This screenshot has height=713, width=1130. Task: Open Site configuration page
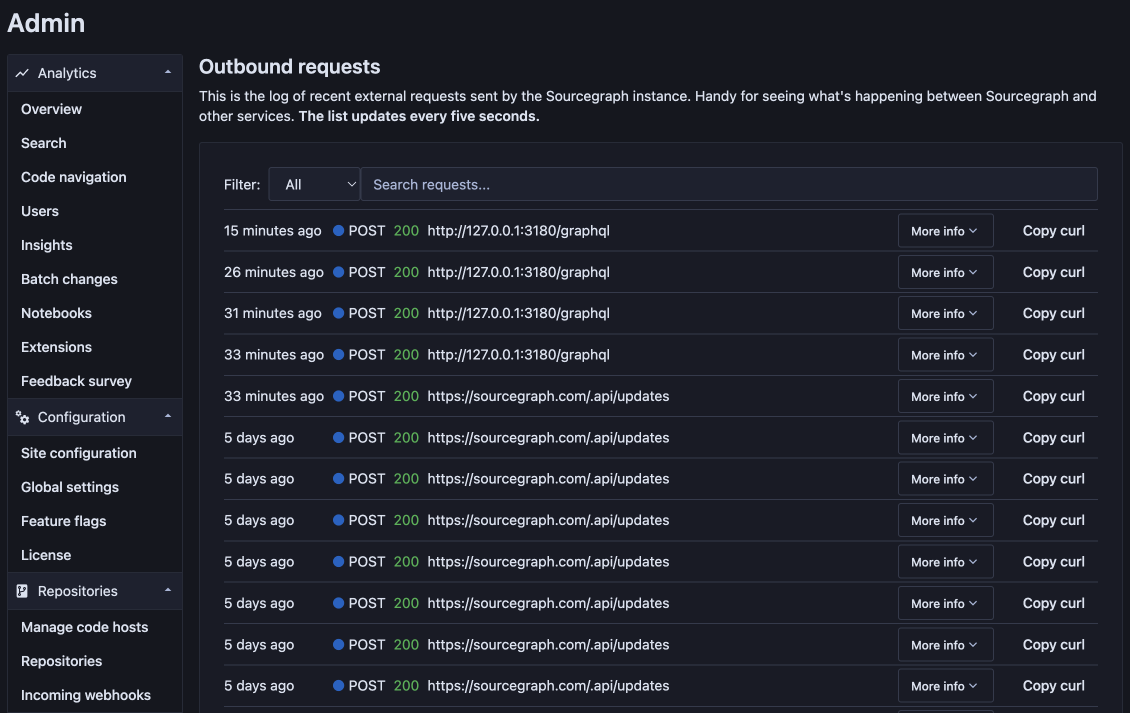(x=79, y=453)
